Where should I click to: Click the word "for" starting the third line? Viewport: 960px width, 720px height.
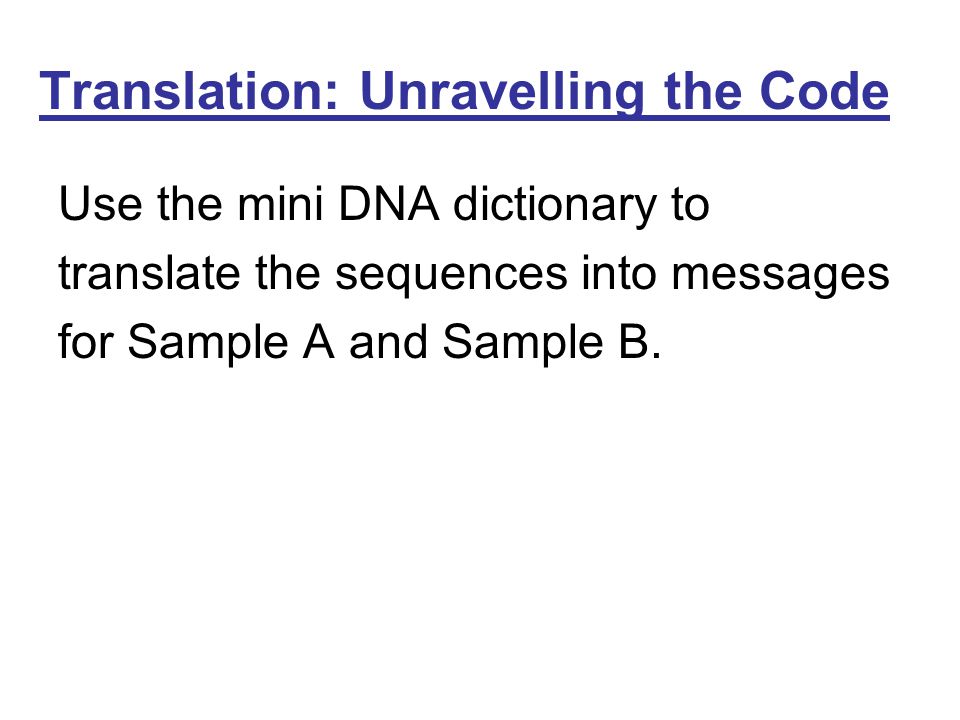coord(85,340)
